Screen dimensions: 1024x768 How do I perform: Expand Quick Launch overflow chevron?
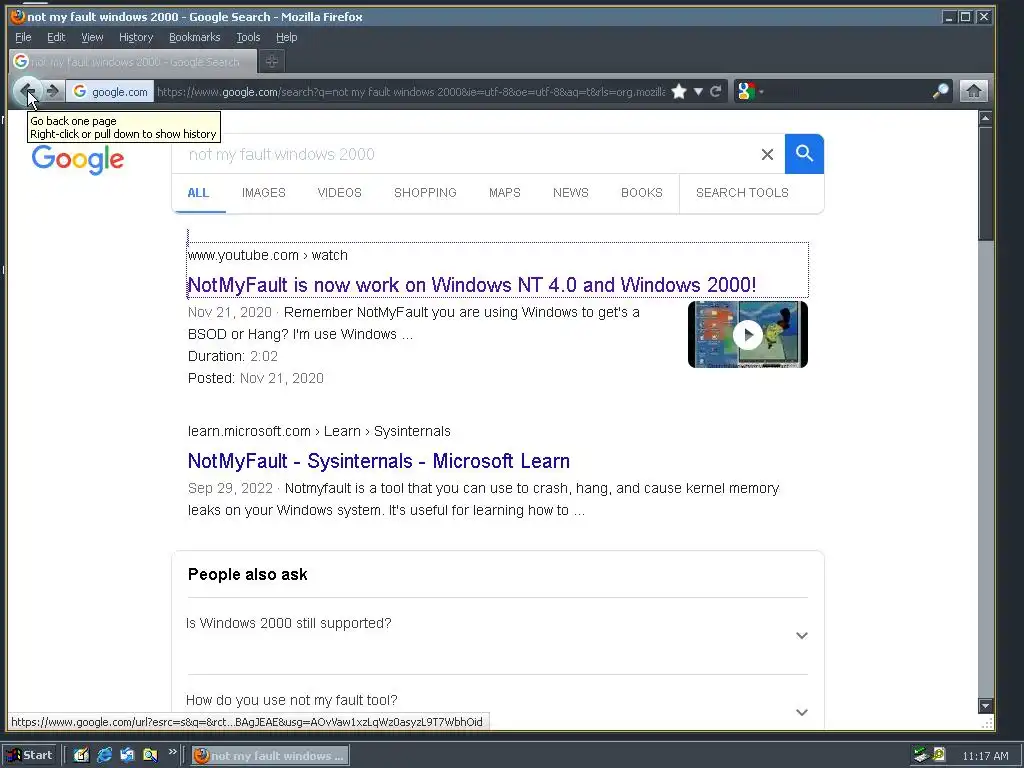click(172, 752)
